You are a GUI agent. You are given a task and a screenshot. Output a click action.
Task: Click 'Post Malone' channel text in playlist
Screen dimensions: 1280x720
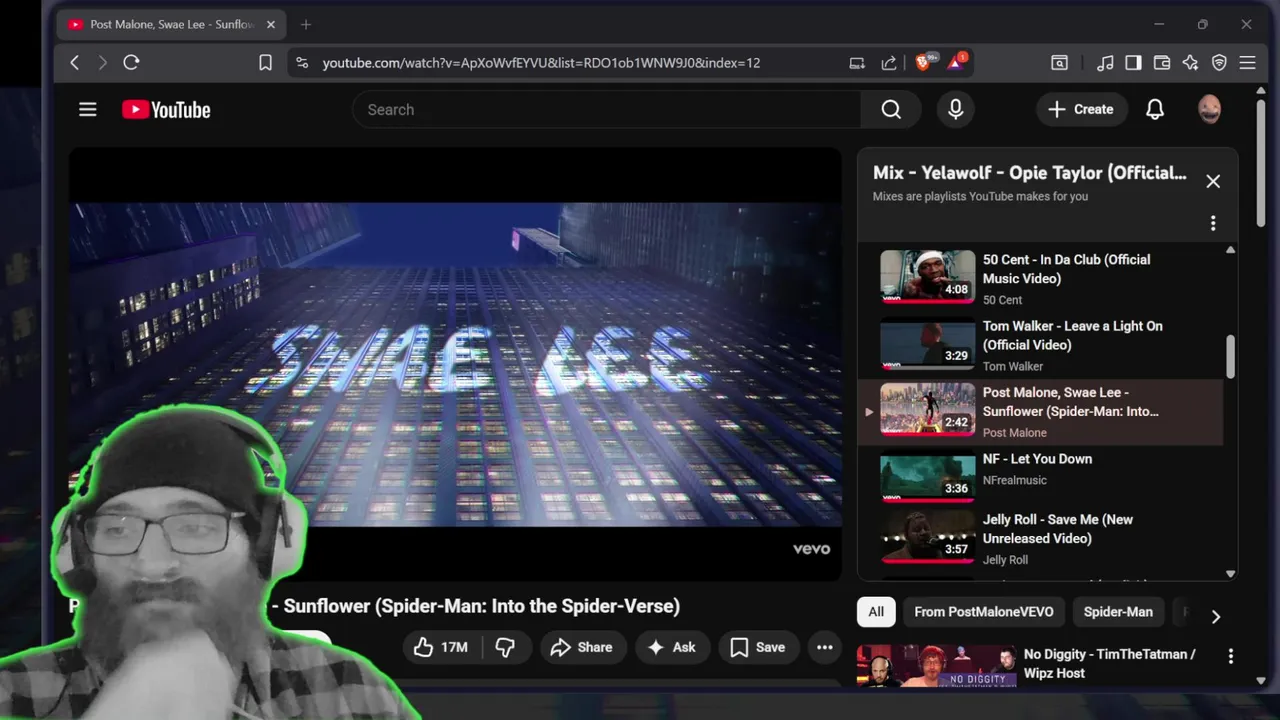pos(1014,433)
